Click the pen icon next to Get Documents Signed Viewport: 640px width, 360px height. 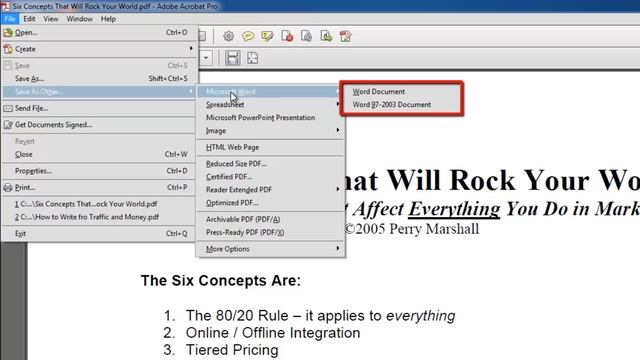coord(8,125)
